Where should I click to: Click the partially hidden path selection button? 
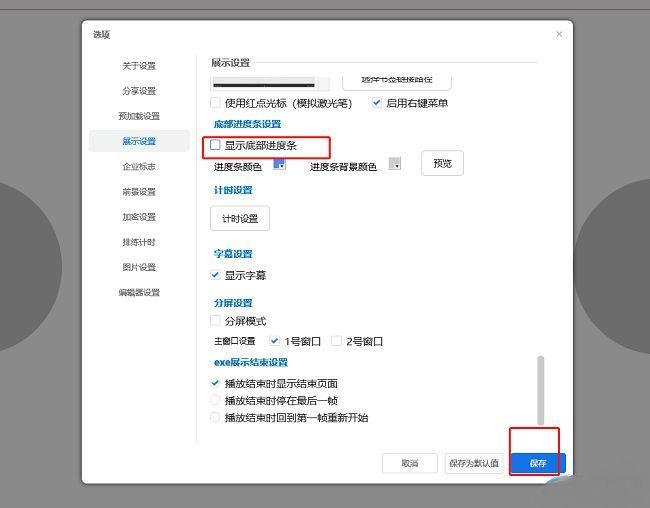point(396,83)
